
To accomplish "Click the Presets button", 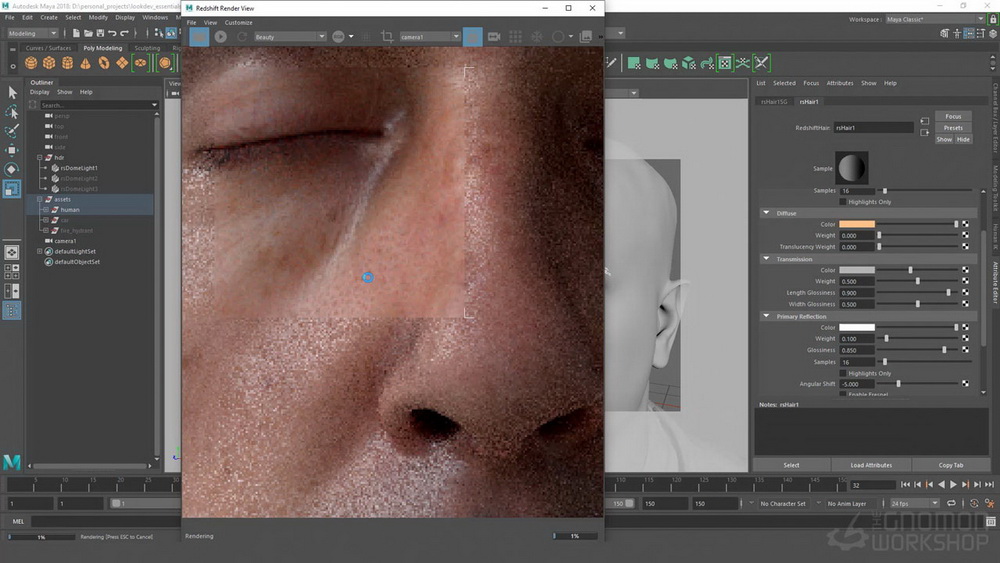I will [953, 128].
